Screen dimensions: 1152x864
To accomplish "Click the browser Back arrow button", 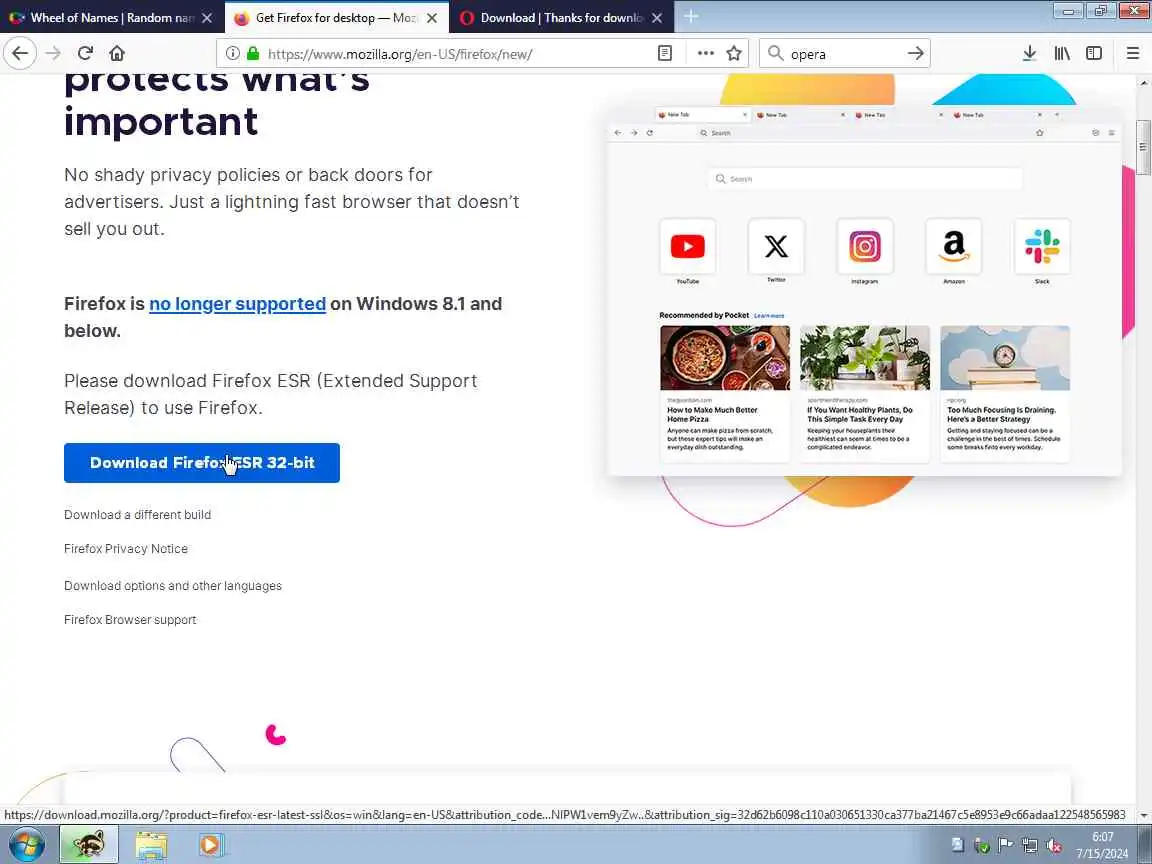I will (x=20, y=54).
